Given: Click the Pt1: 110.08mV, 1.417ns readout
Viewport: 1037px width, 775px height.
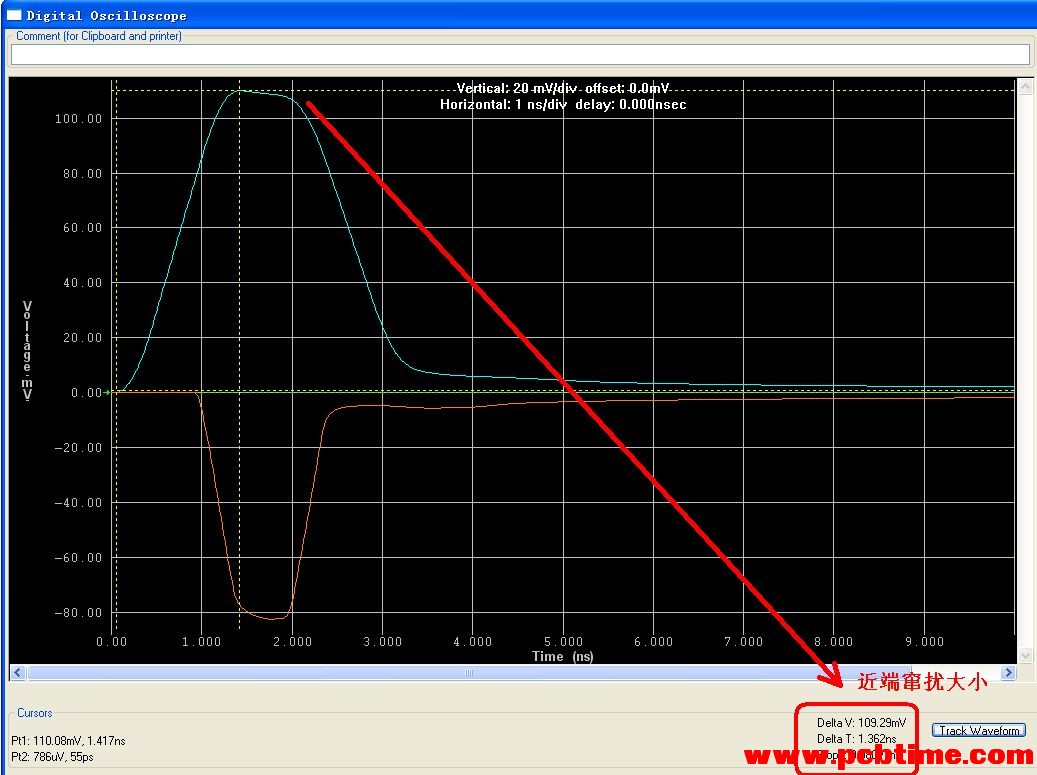Looking at the screenshot, I should pyautogui.click(x=68, y=741).
